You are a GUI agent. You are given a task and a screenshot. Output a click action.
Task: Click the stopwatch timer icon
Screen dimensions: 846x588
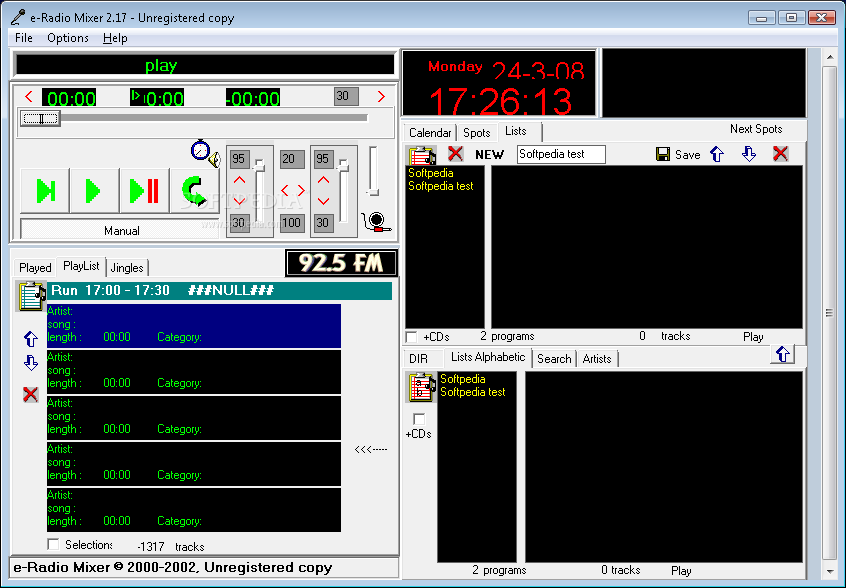click(200, 151)
